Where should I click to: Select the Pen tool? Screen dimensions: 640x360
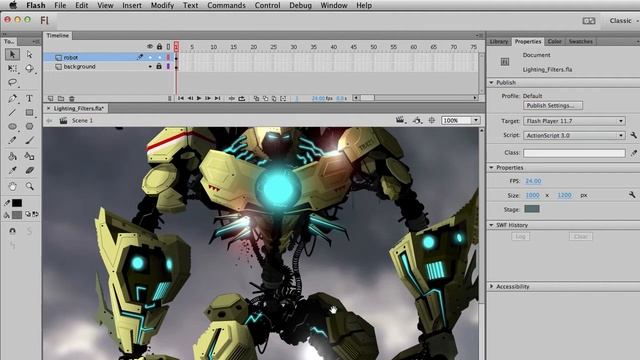[12, 98]
